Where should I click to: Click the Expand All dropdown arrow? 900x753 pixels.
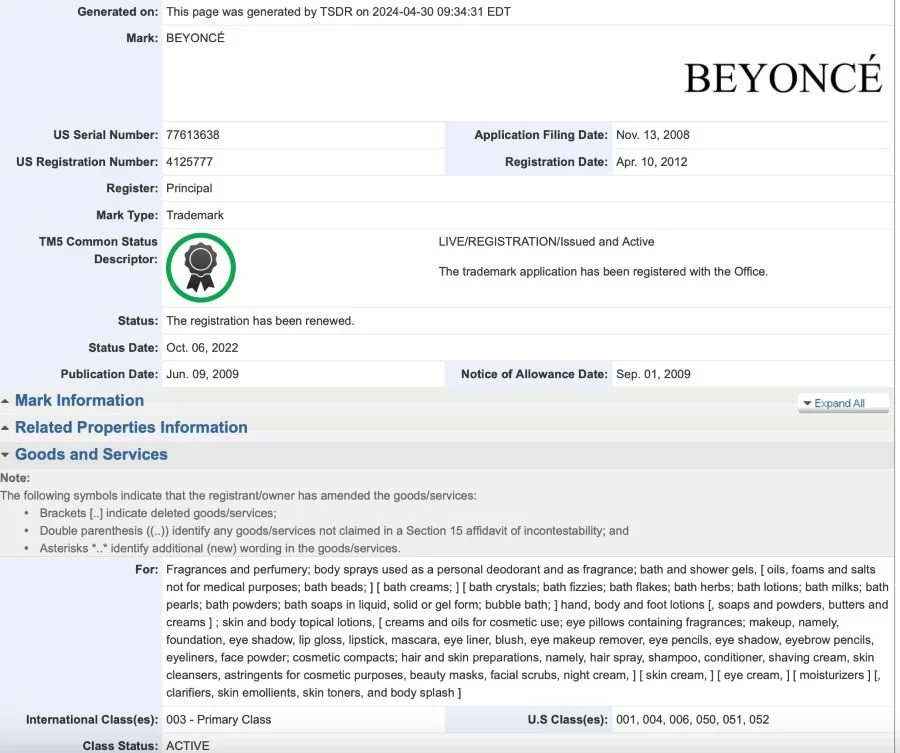tap(806, 402)
